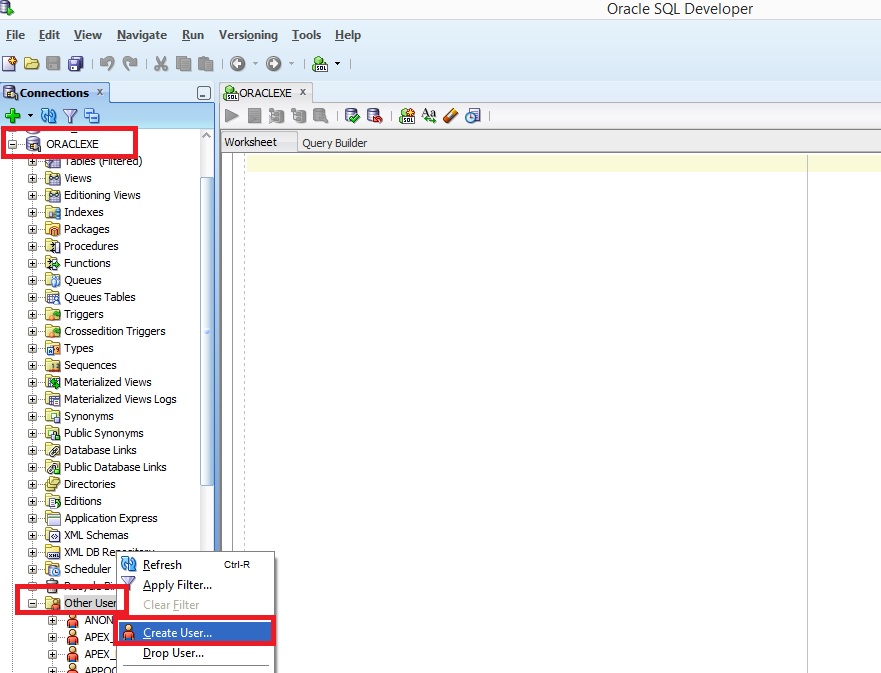
Task: Open the File menu
Action: 15,35
